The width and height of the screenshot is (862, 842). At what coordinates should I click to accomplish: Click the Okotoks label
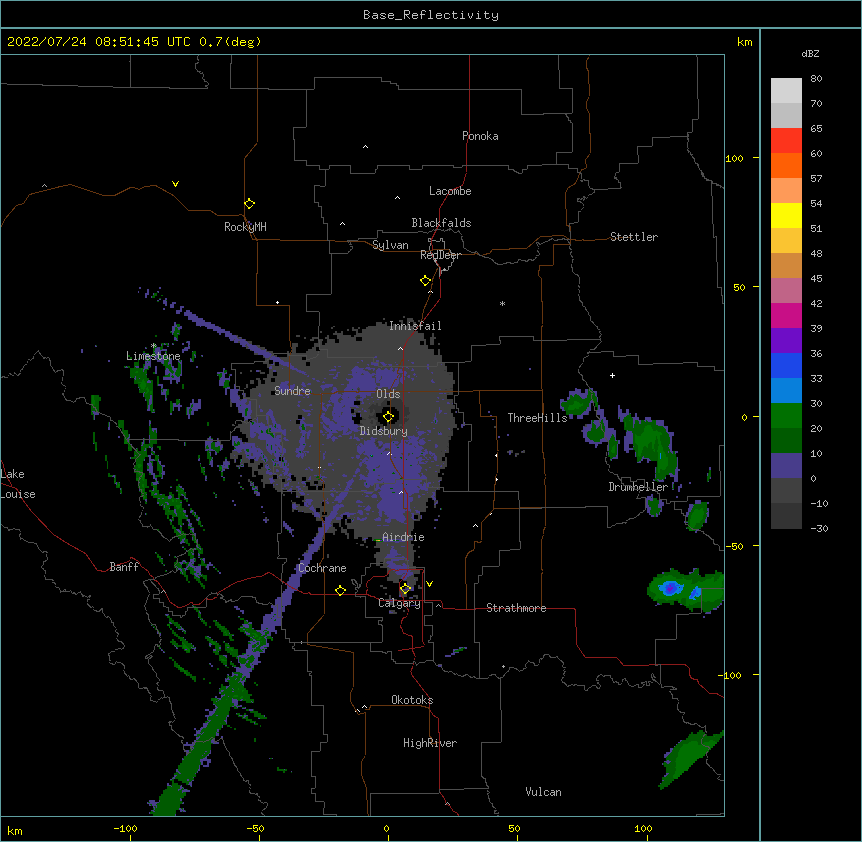pyautogui.click(x=412, y=700)
